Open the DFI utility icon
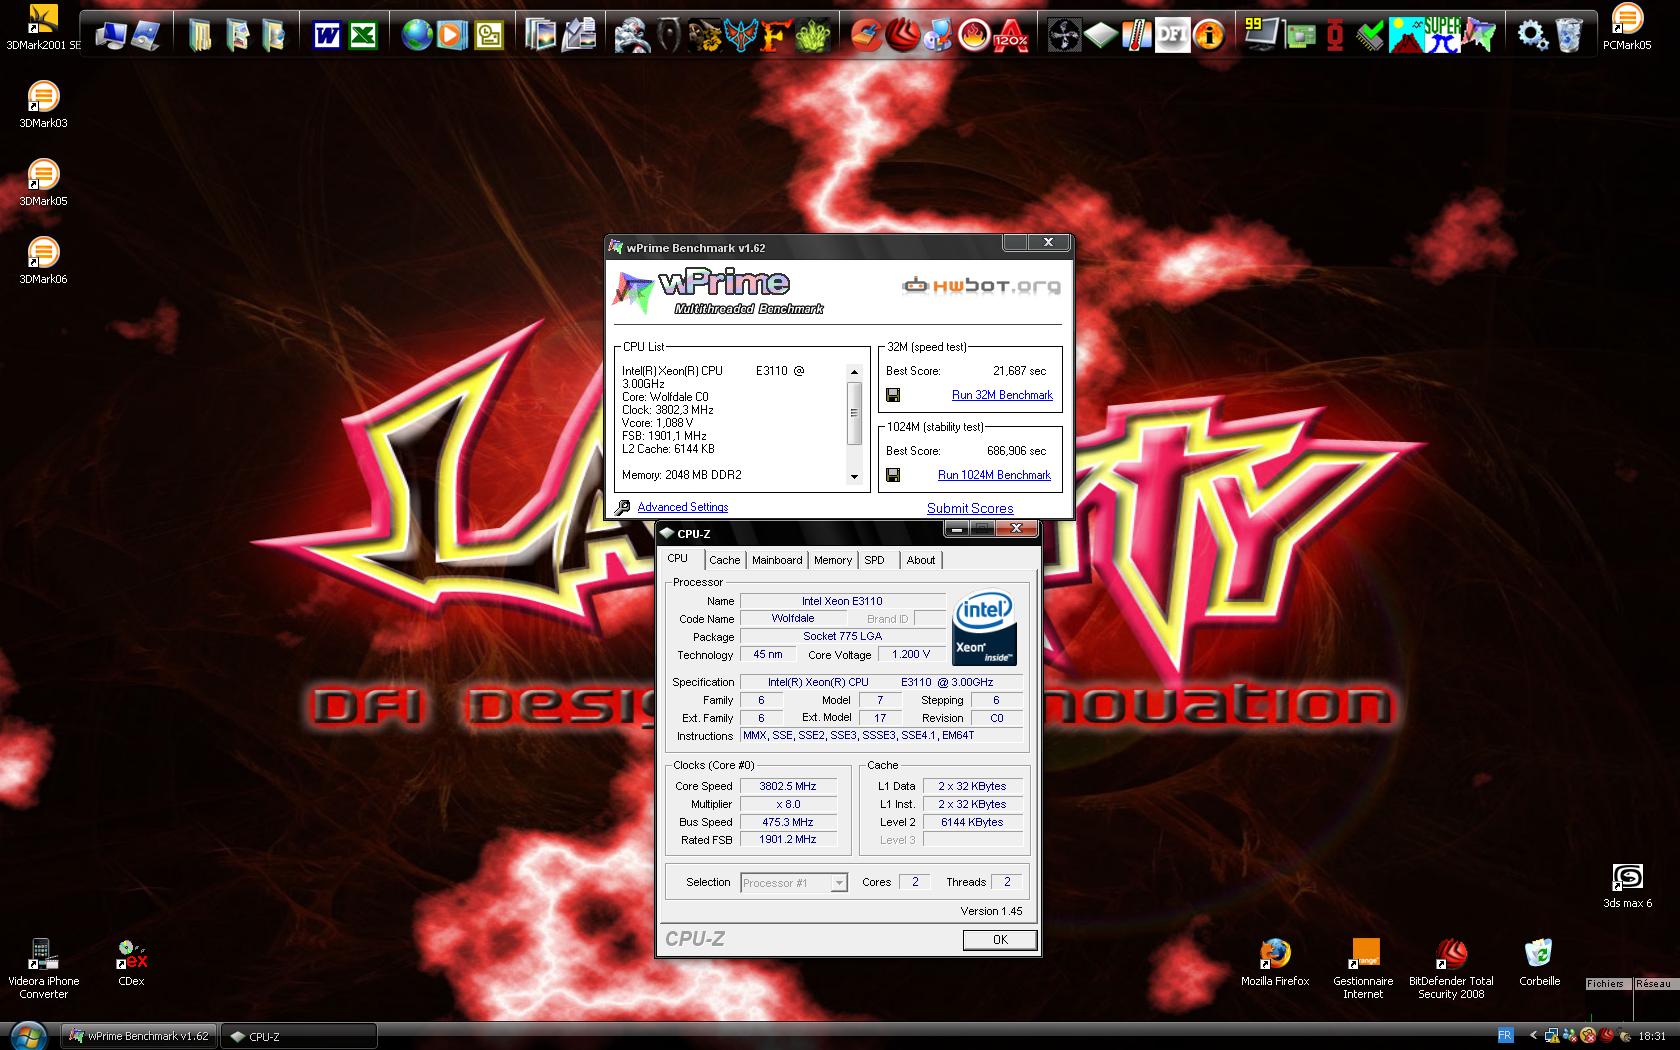This screenshot has height=1050, width=1680. [1172, 36]
